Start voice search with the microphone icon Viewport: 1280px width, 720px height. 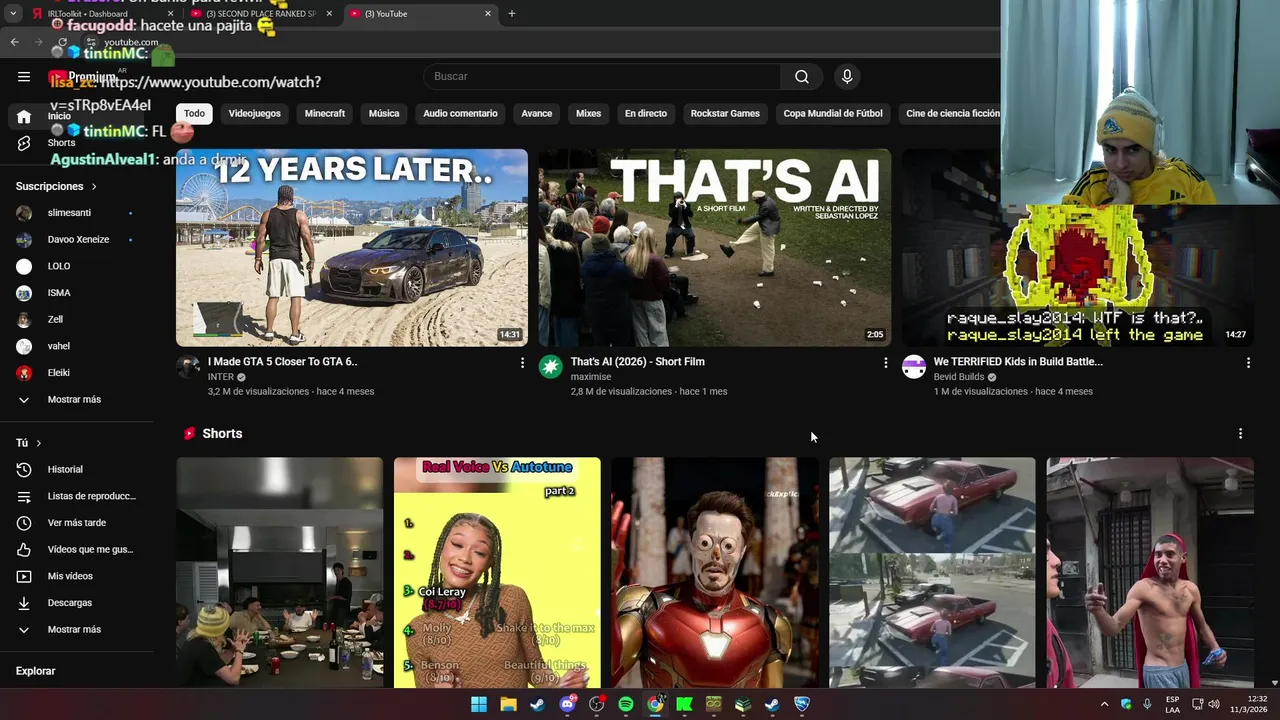coord(847,76)
